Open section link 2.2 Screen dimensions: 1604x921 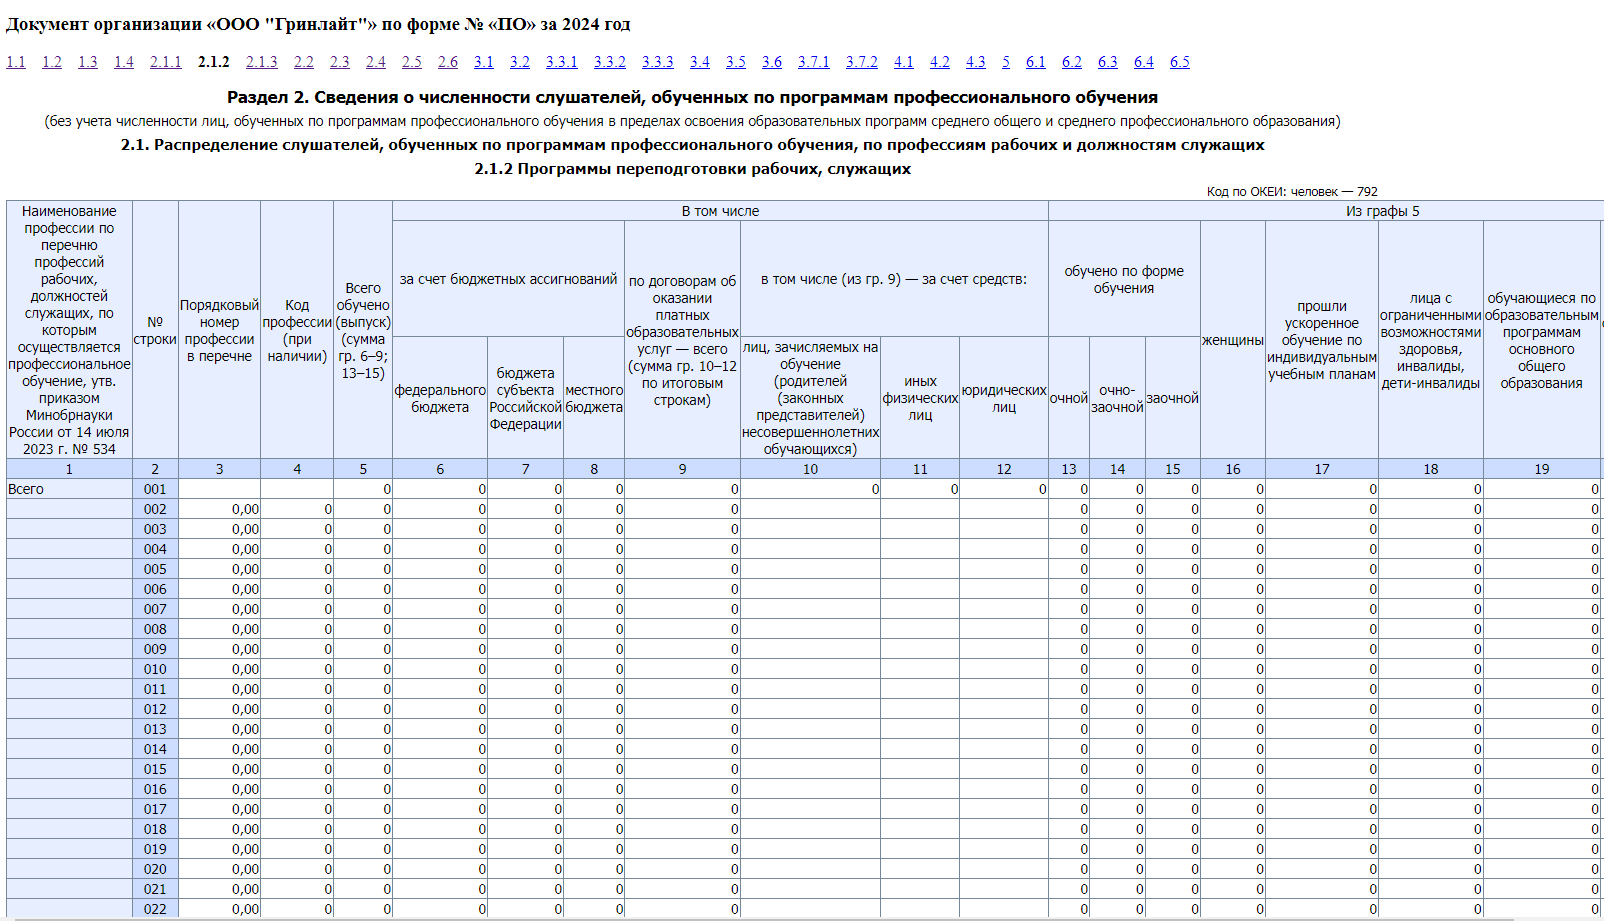(x=304, y=62)
